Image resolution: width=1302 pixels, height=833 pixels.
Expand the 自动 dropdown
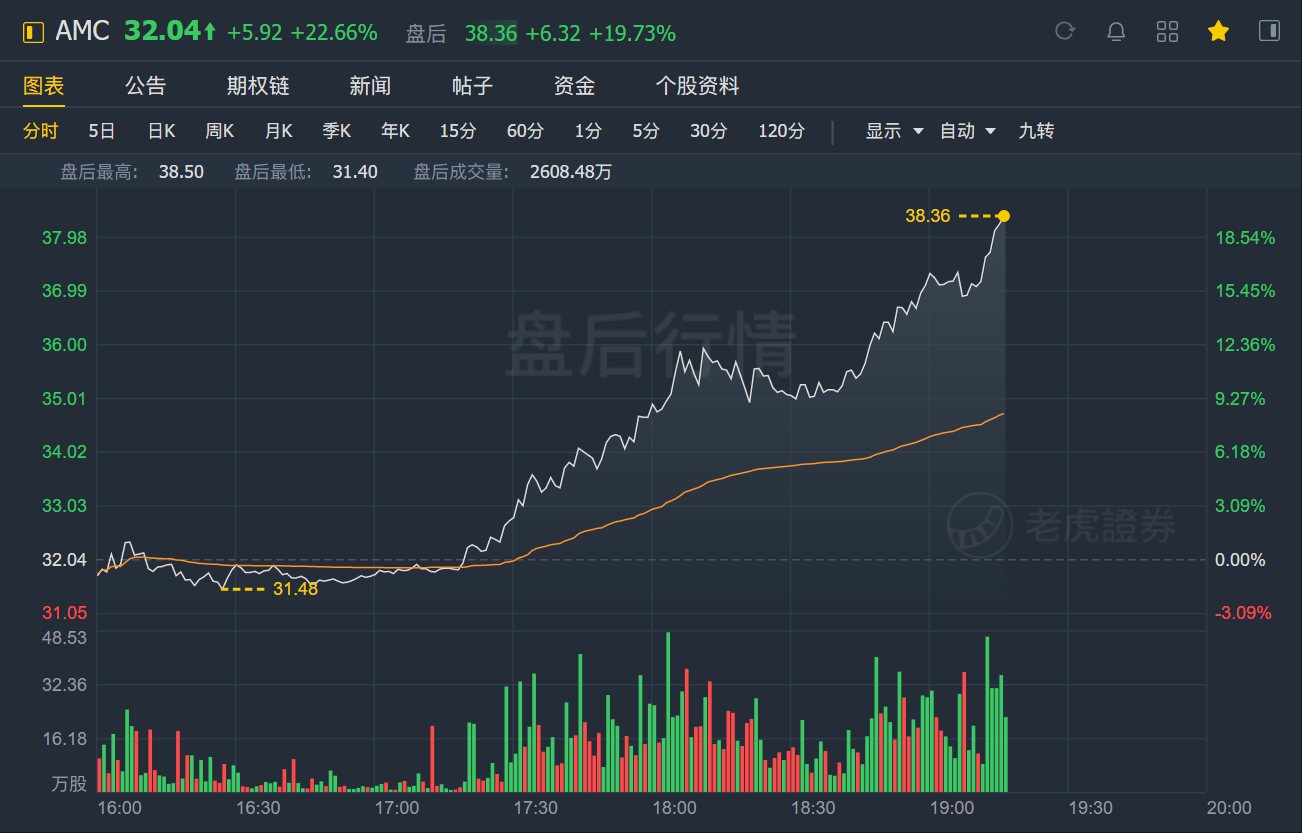point(967,131)
